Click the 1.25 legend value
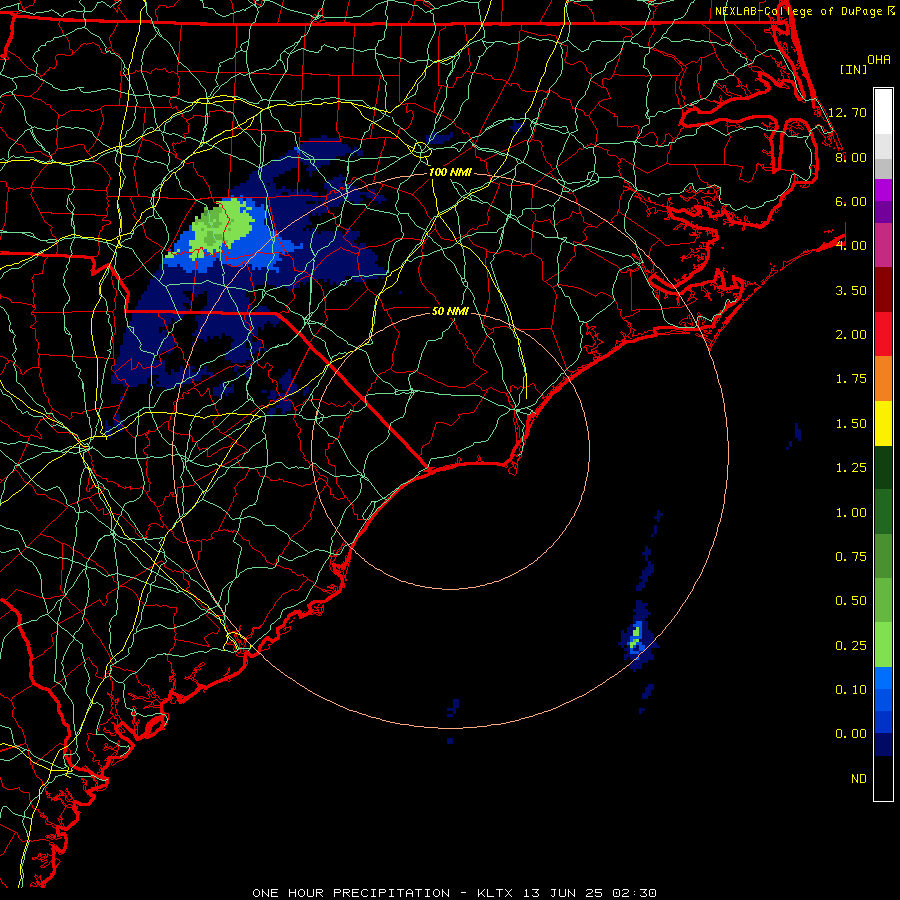The width and height of the screenshot is (900, 900). click(851, 468)
